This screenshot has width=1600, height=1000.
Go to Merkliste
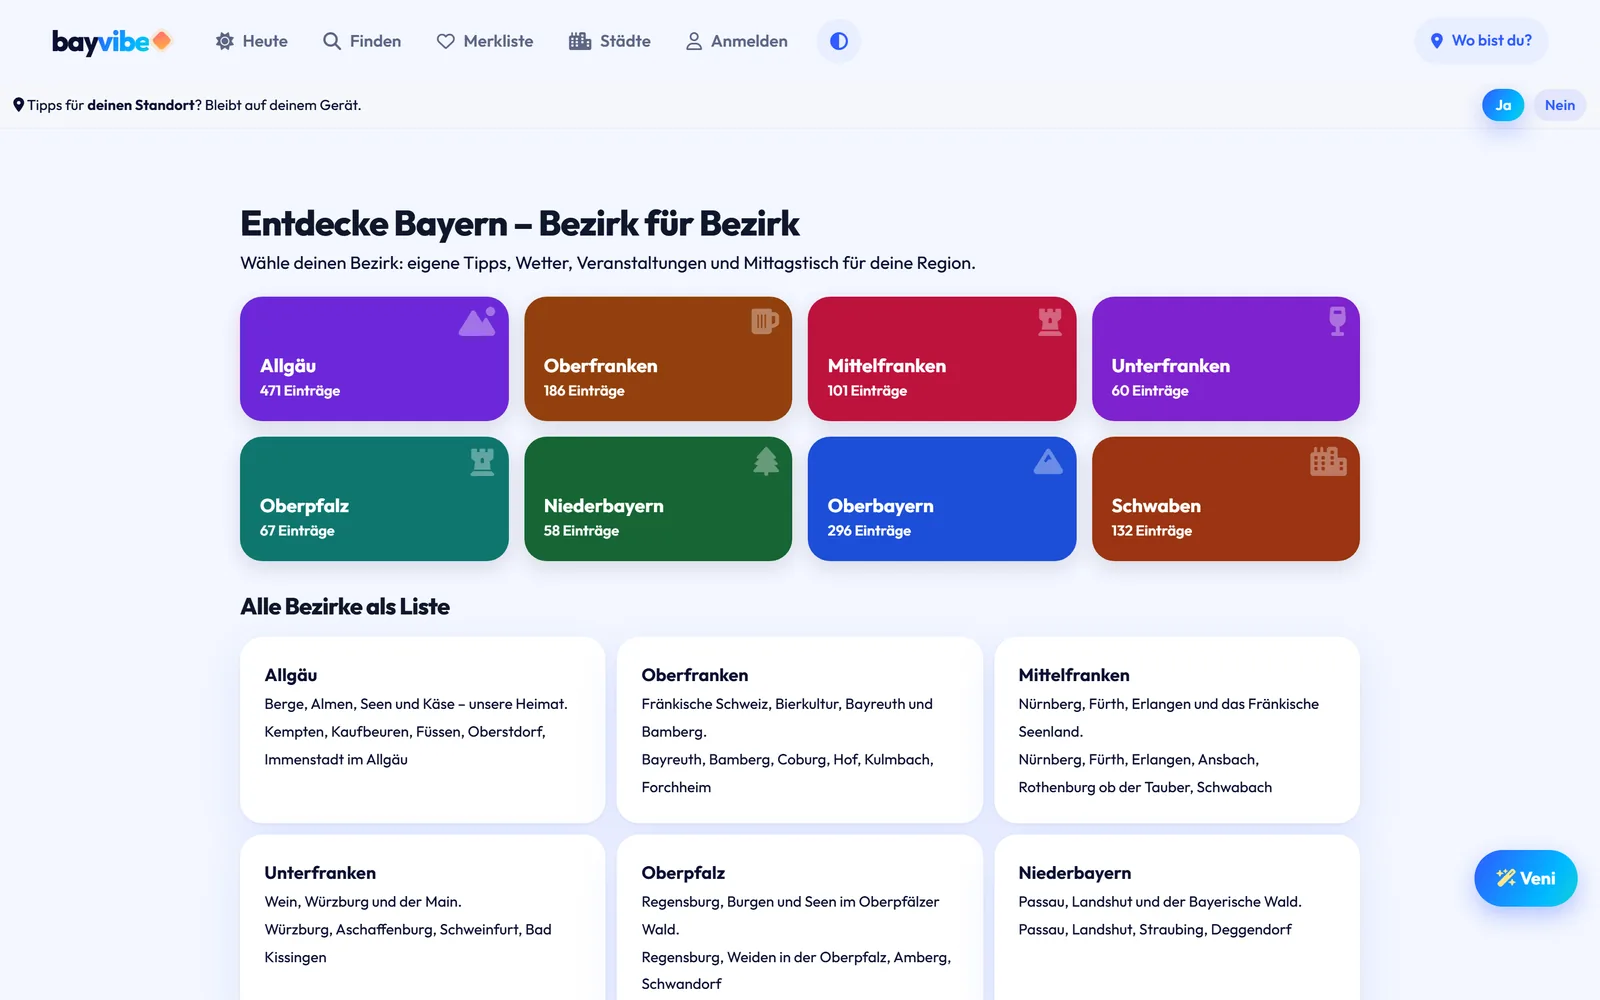(485, 41)
